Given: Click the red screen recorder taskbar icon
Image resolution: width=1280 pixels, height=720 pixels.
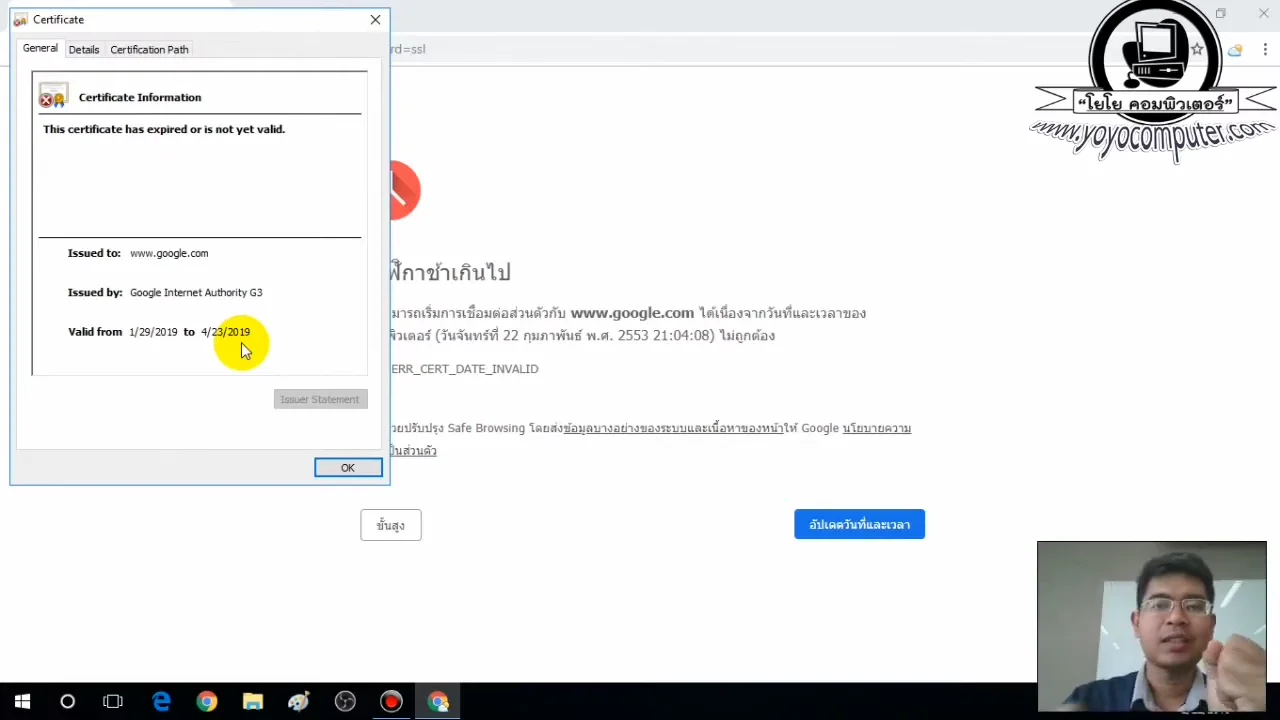Looking at the screenshot, I should click(390, 701).
